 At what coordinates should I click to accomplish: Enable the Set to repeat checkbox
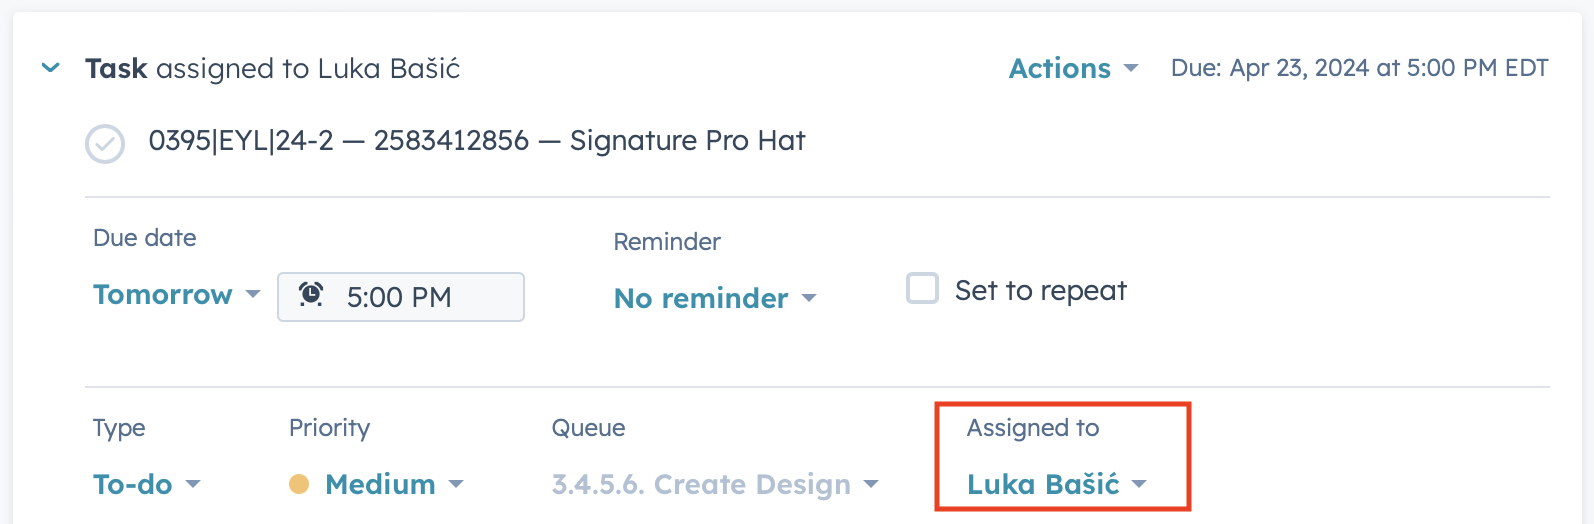pyautogui.click(x=922, y=289)
